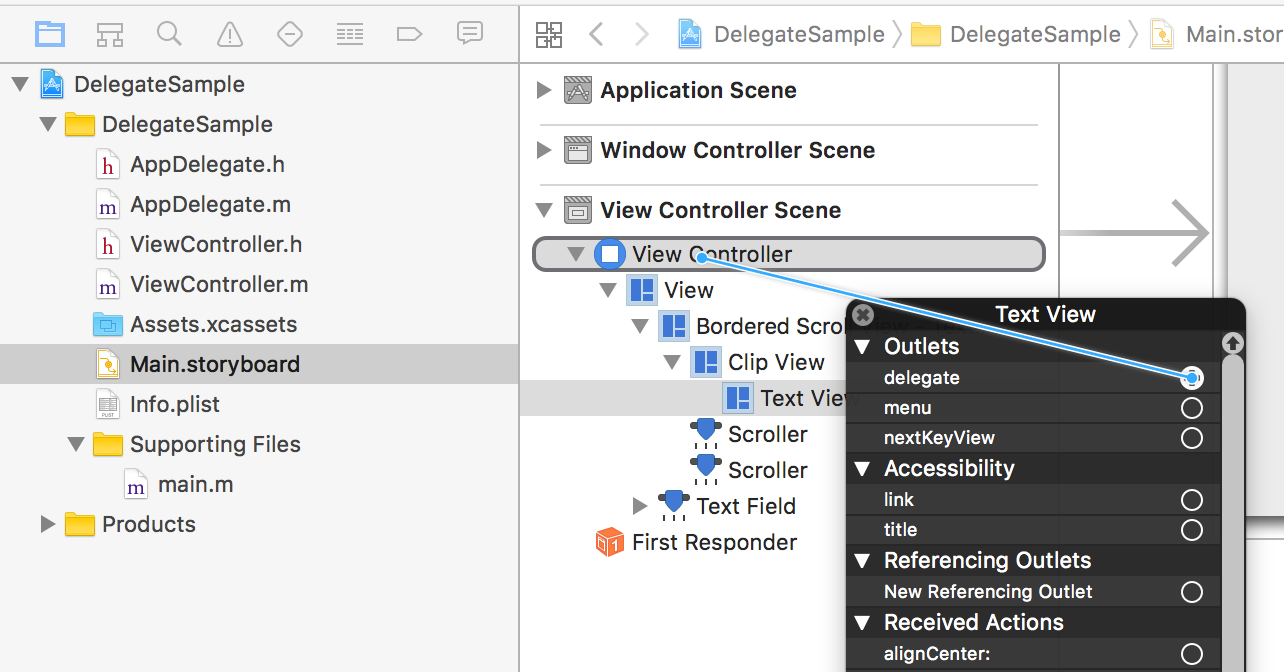
Task: Click the related items grid icon
Action: pyautogui.click(x=549, y=34)
